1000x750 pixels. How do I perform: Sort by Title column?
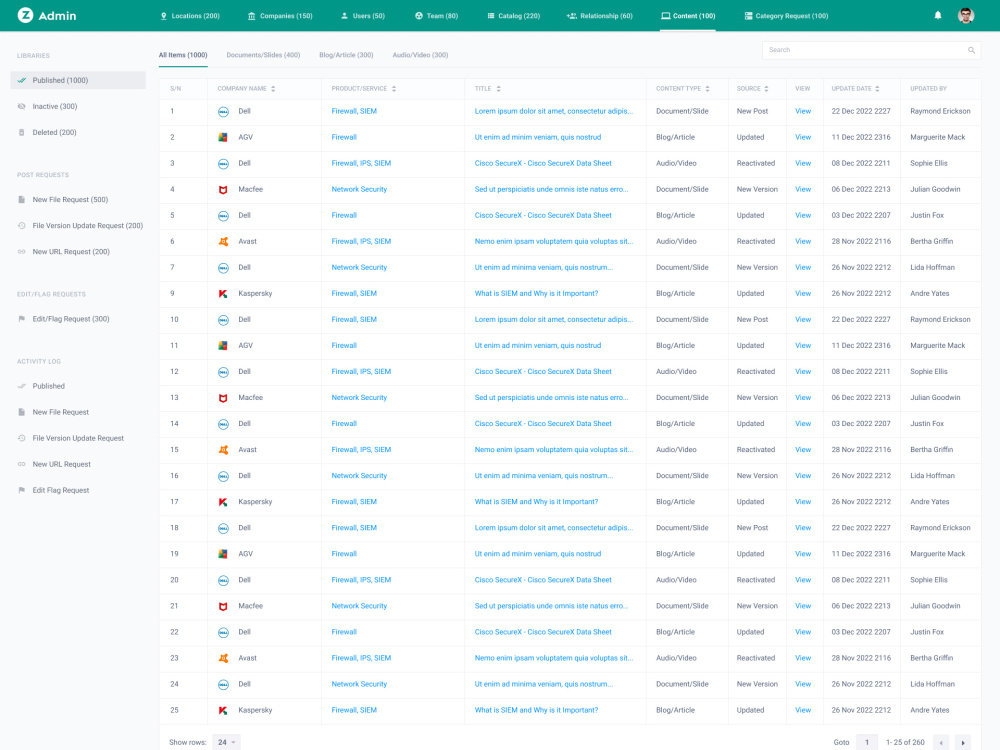tap(498, 89)
